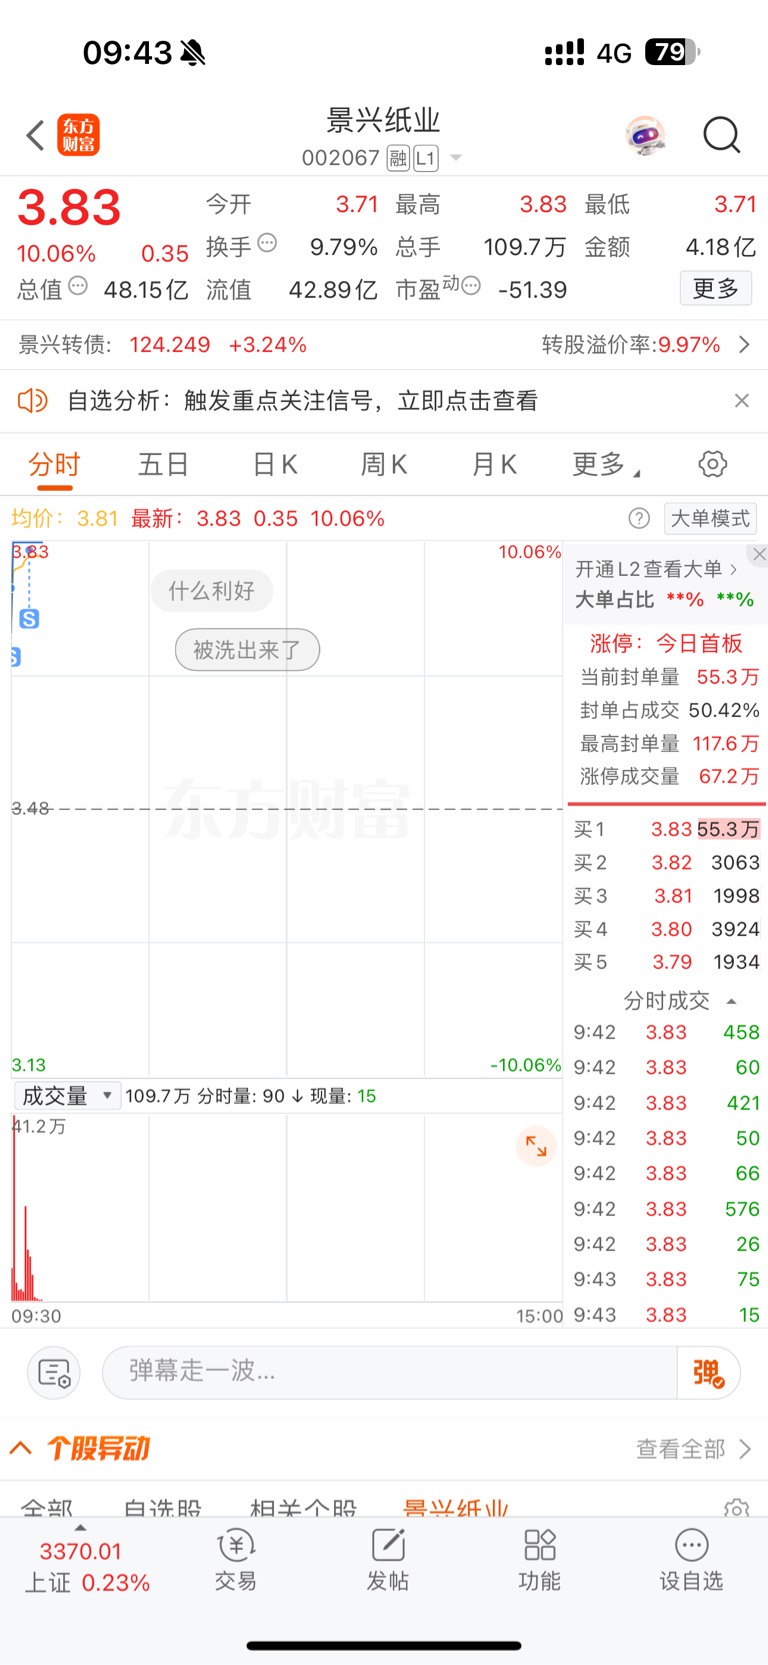Tap the blue S marker on chart
Image resolution: width=768 pixels, height=1665 pixels.
pyautogui.click(x=29, y=619)
